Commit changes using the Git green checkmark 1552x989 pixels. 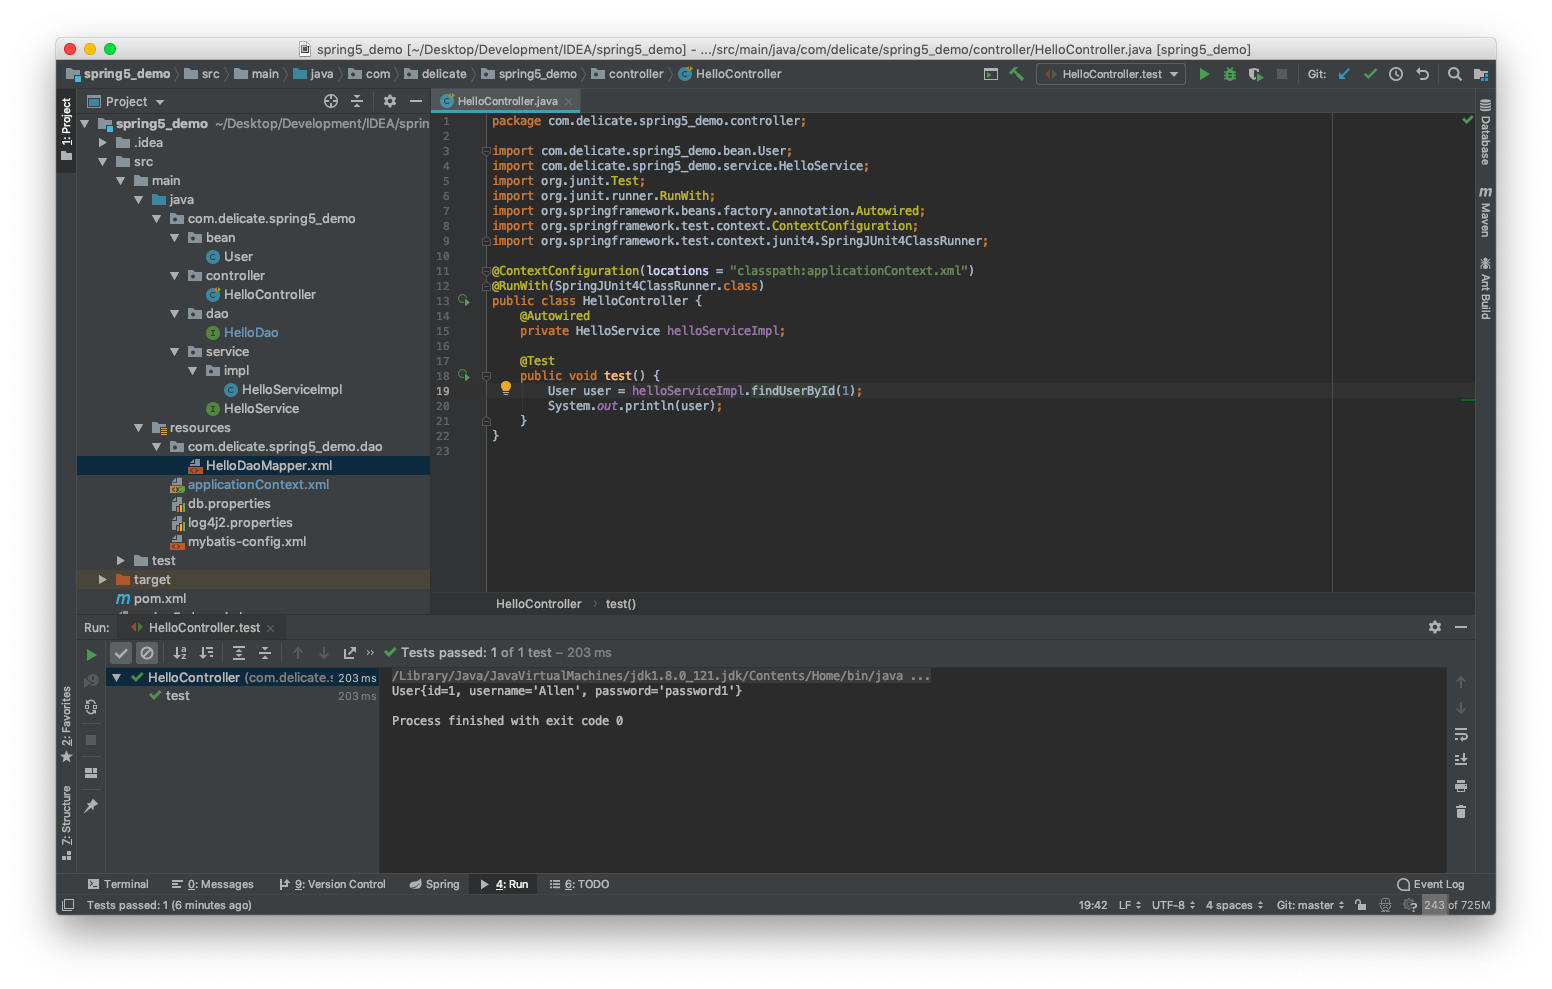[x=1370, y=74]
